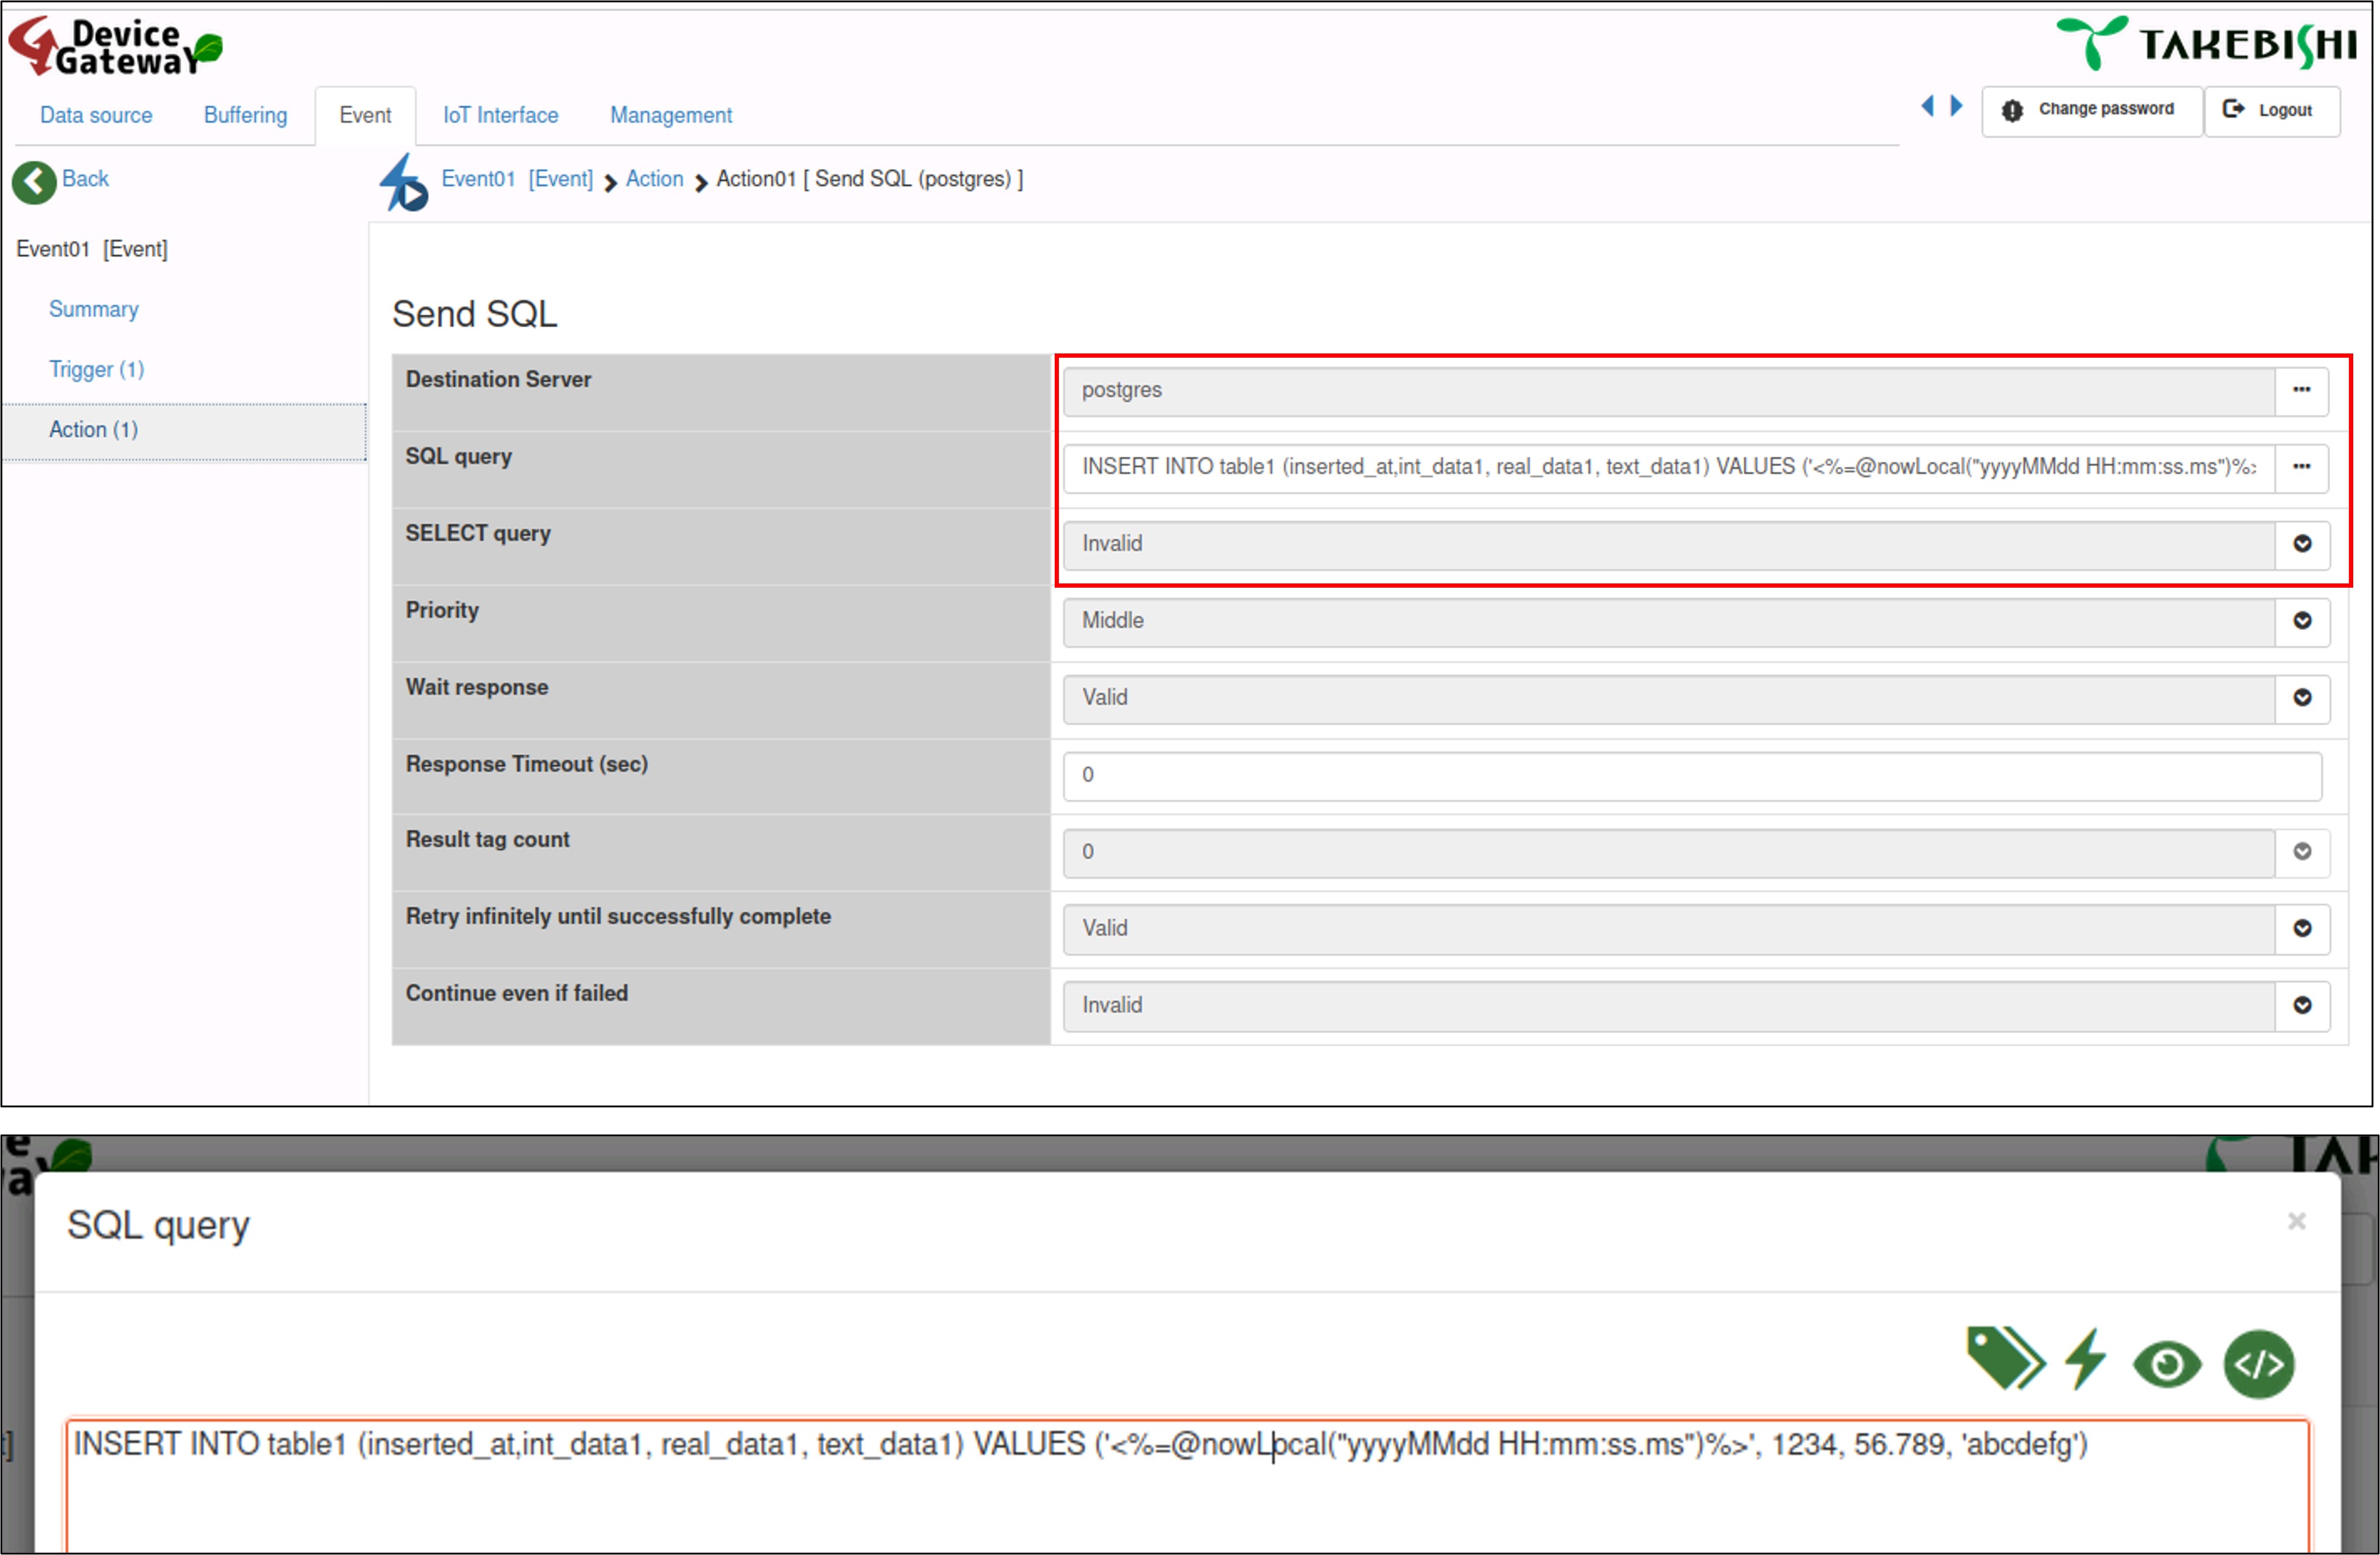Click the blue left navigation arrow

coord(1928,106)
